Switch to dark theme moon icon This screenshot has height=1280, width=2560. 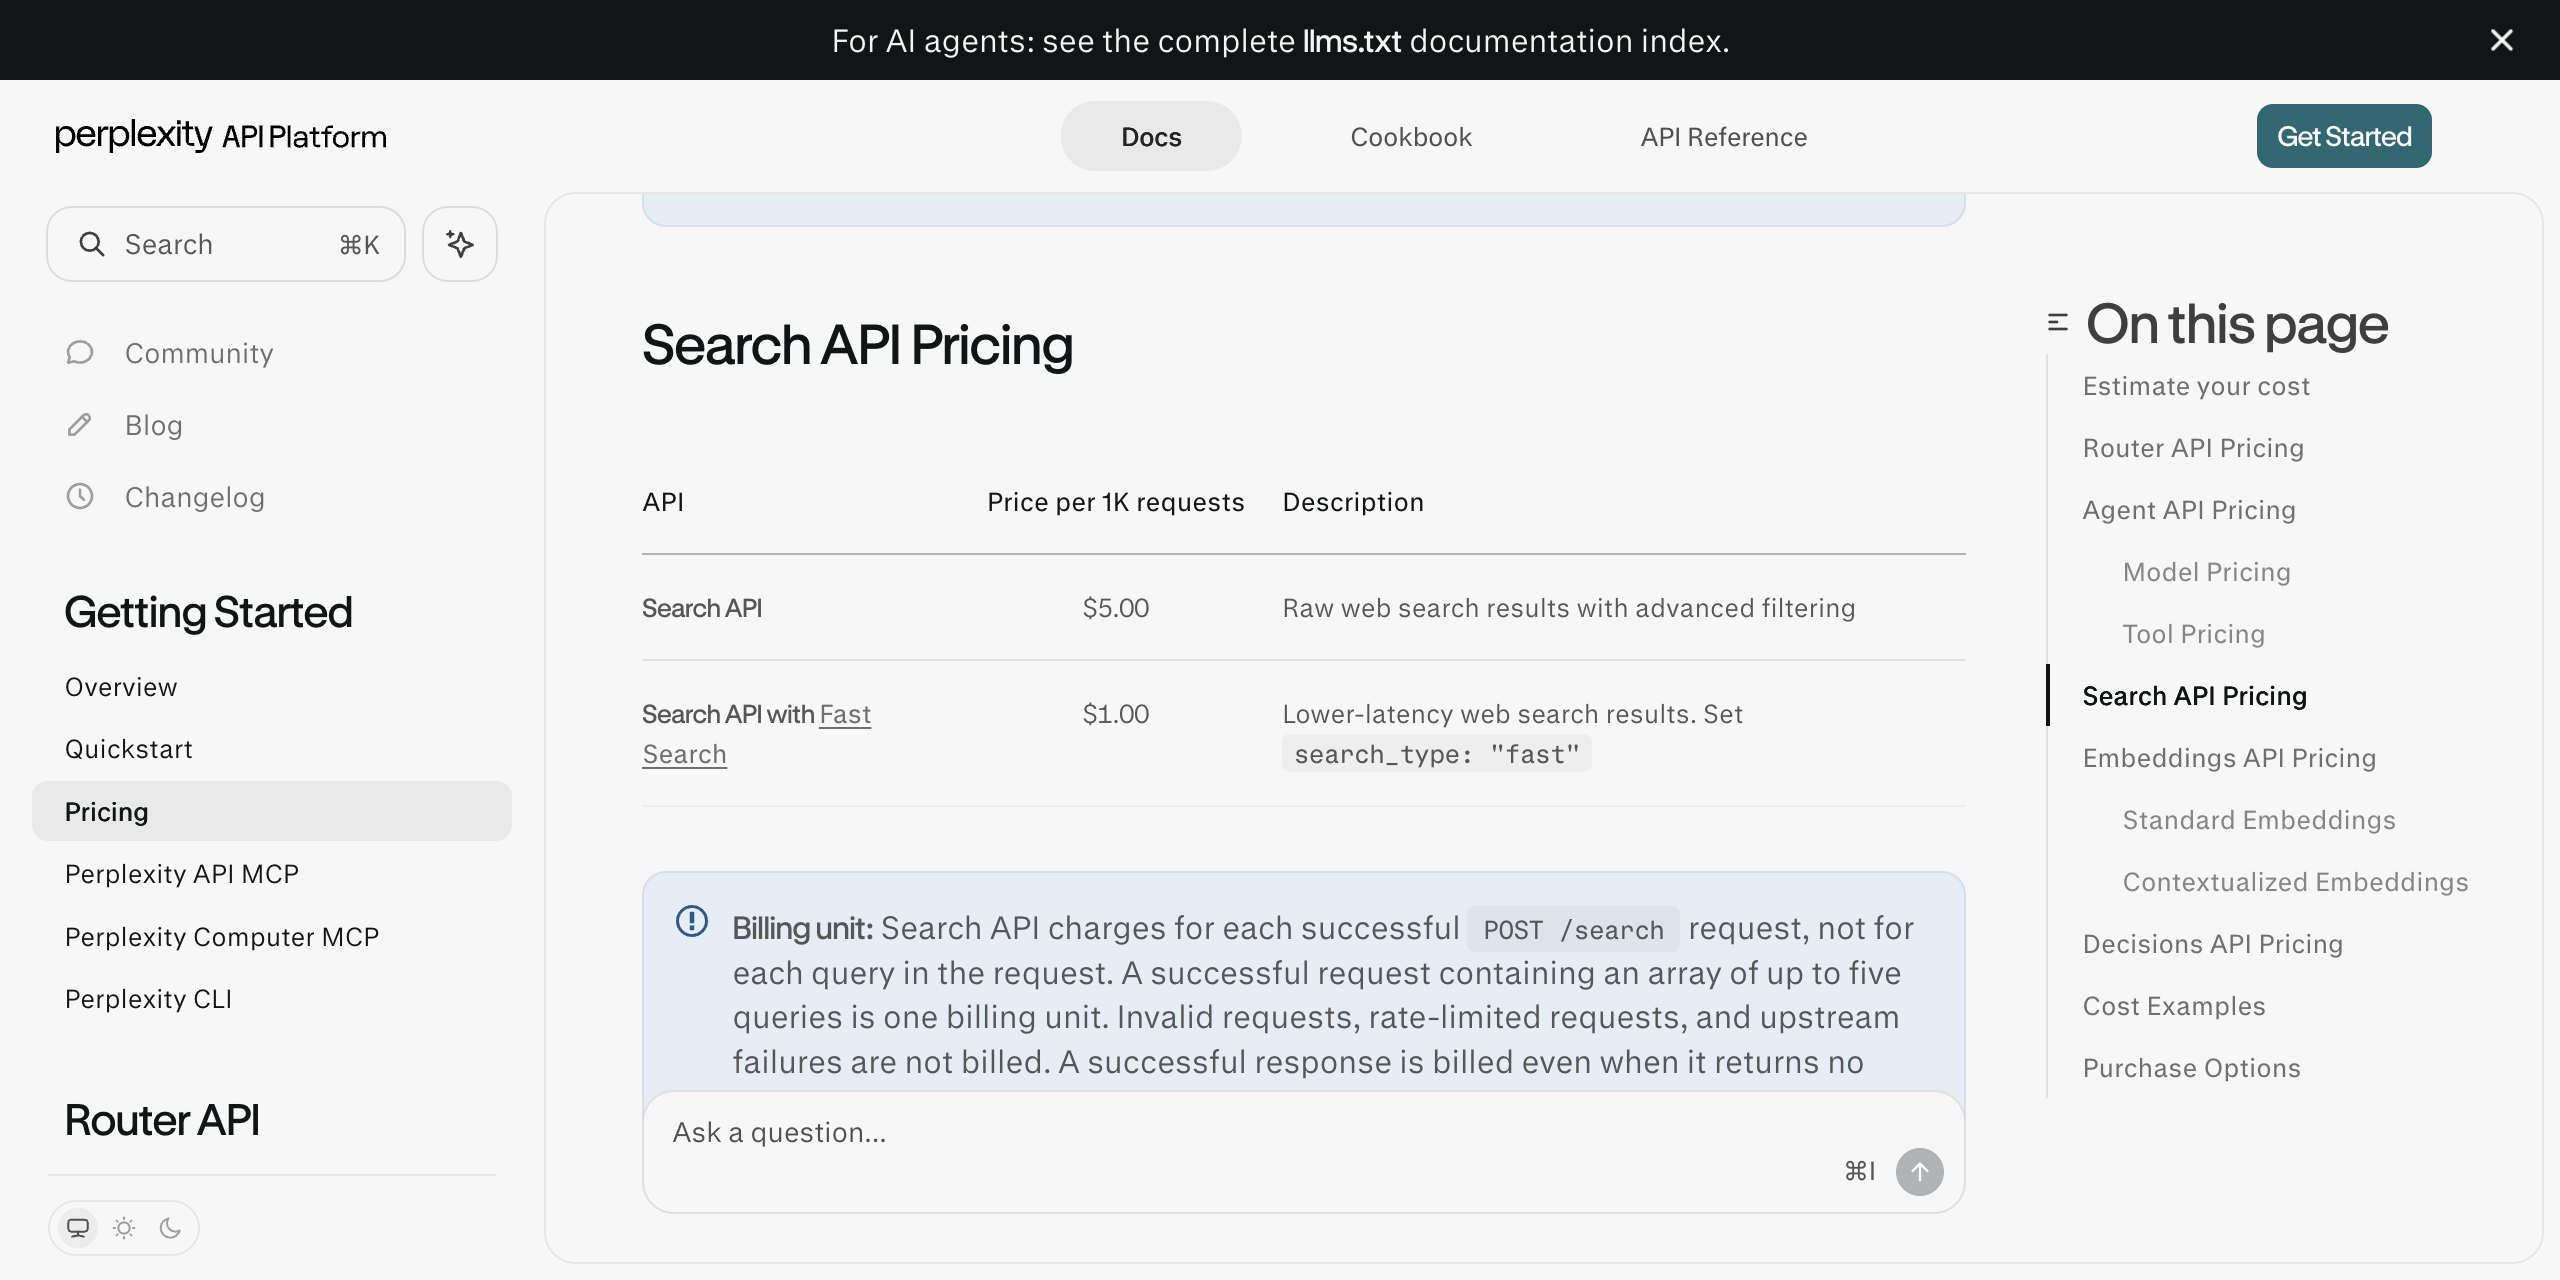(x=170, y=1228)
